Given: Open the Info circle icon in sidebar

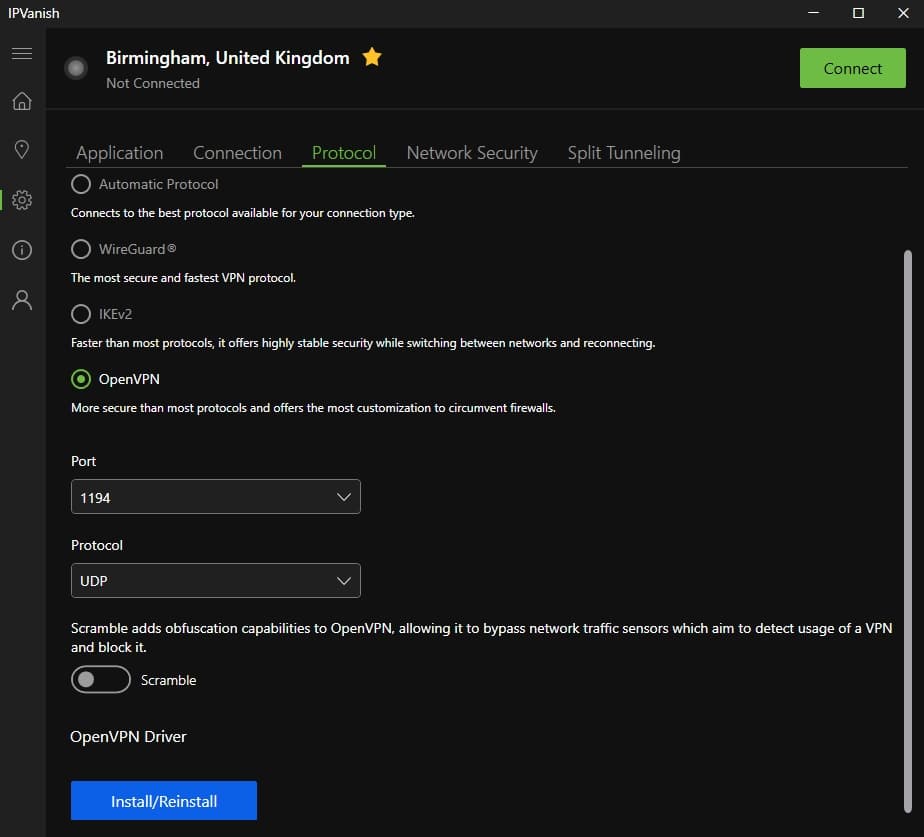Looking at the screenshot, I should (x=22, y=250).
